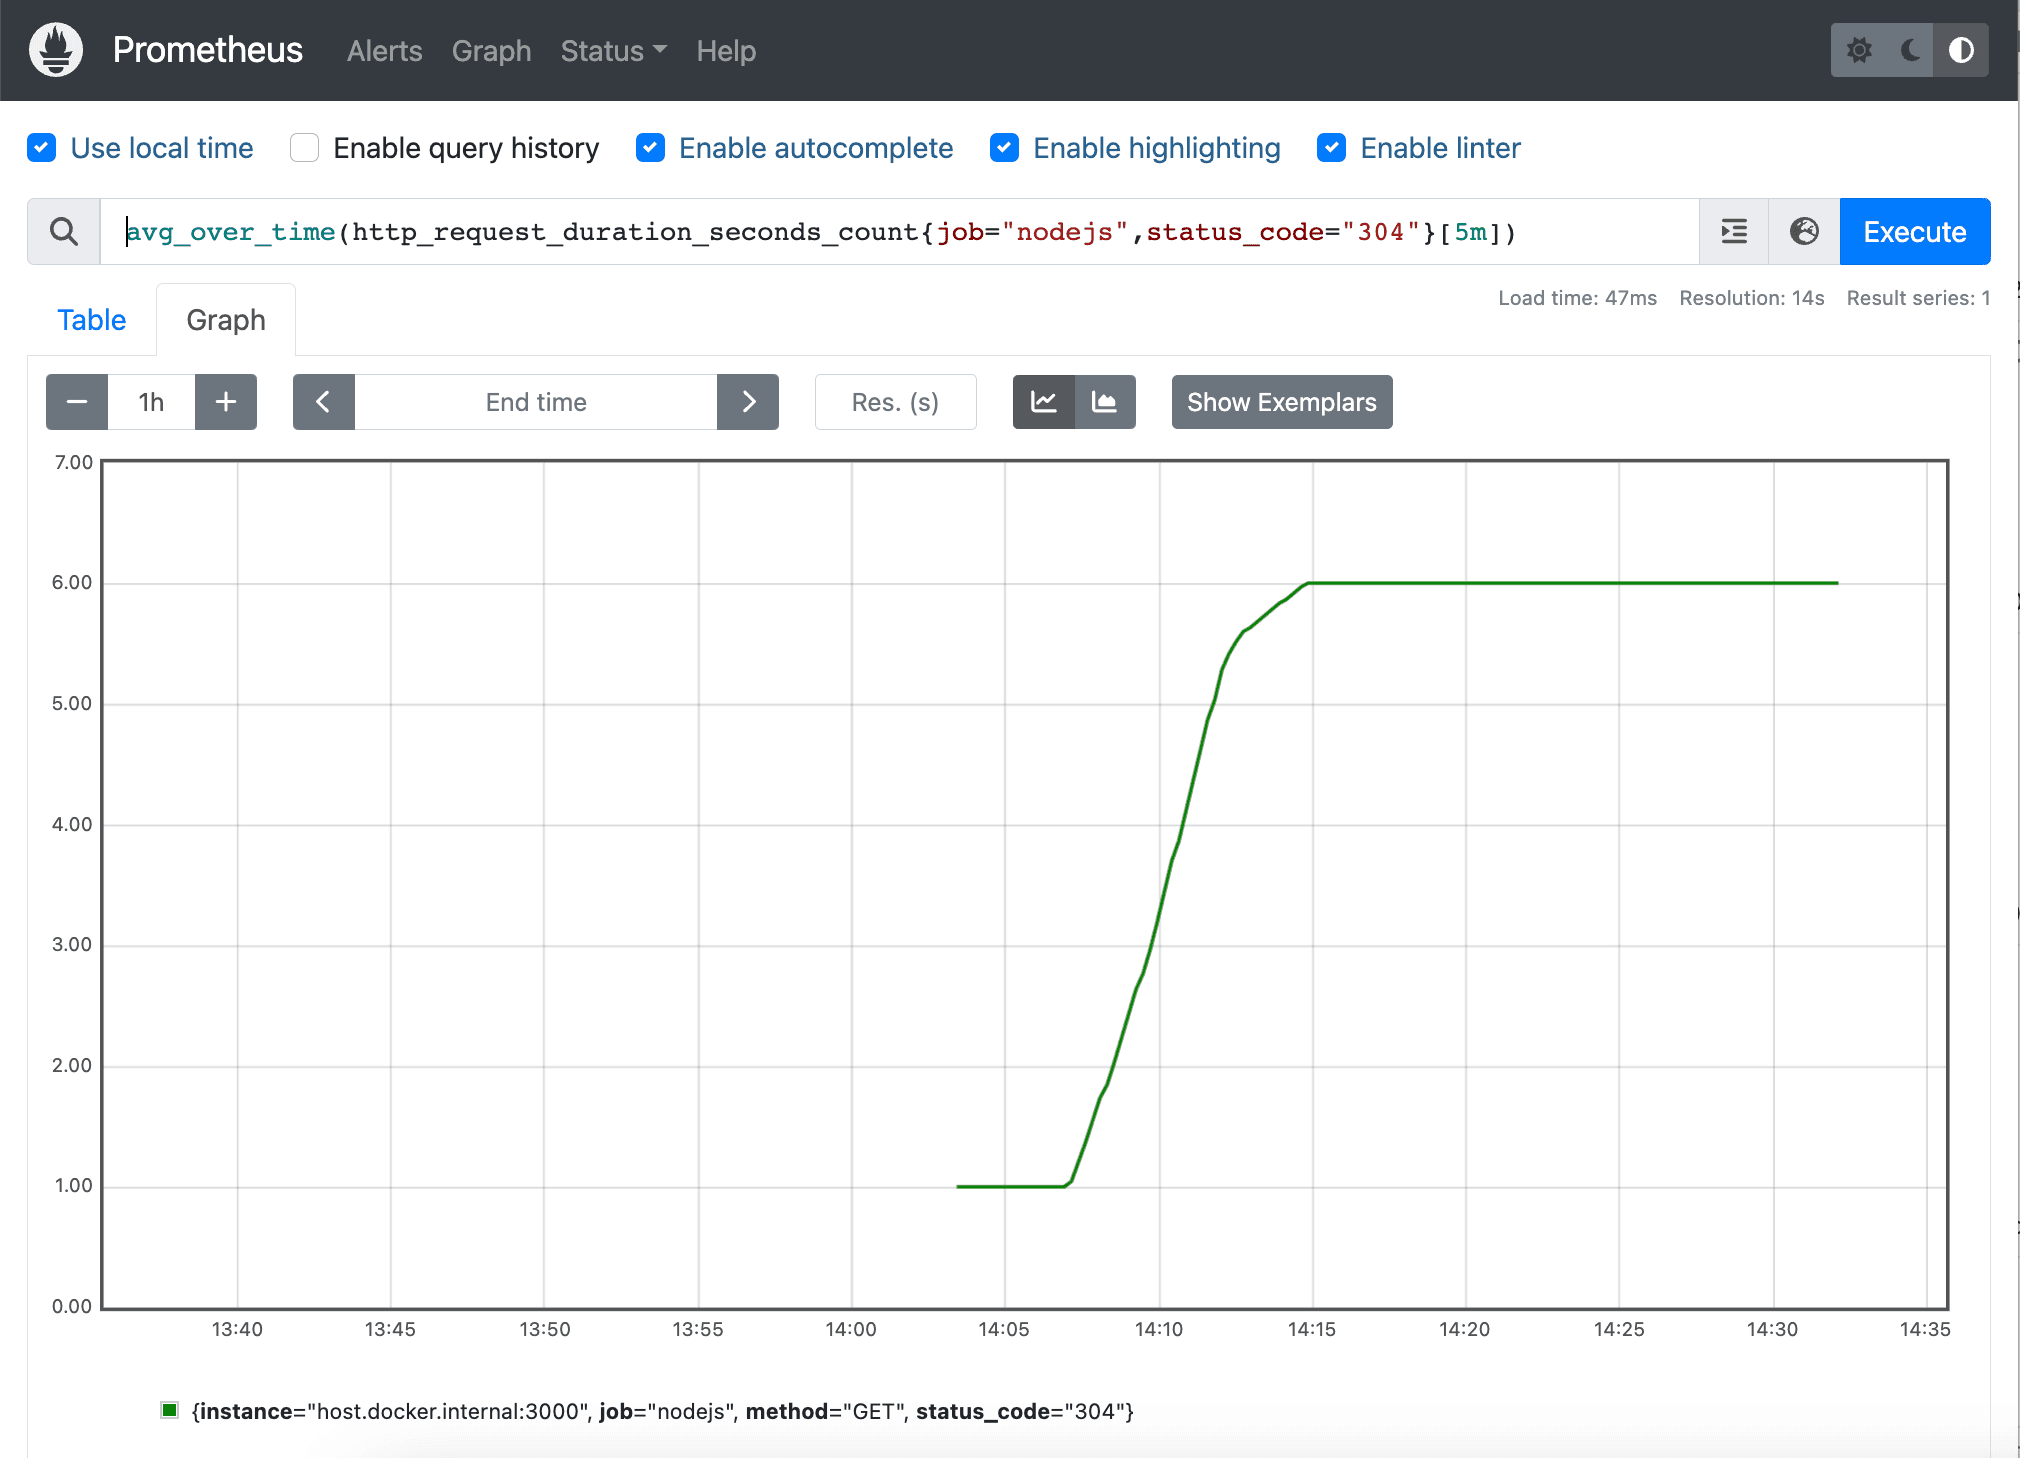The height and width of the screenshot is (1458, 2020).
Task: Click the Show Exemplars button
Action: [1282, 402]
